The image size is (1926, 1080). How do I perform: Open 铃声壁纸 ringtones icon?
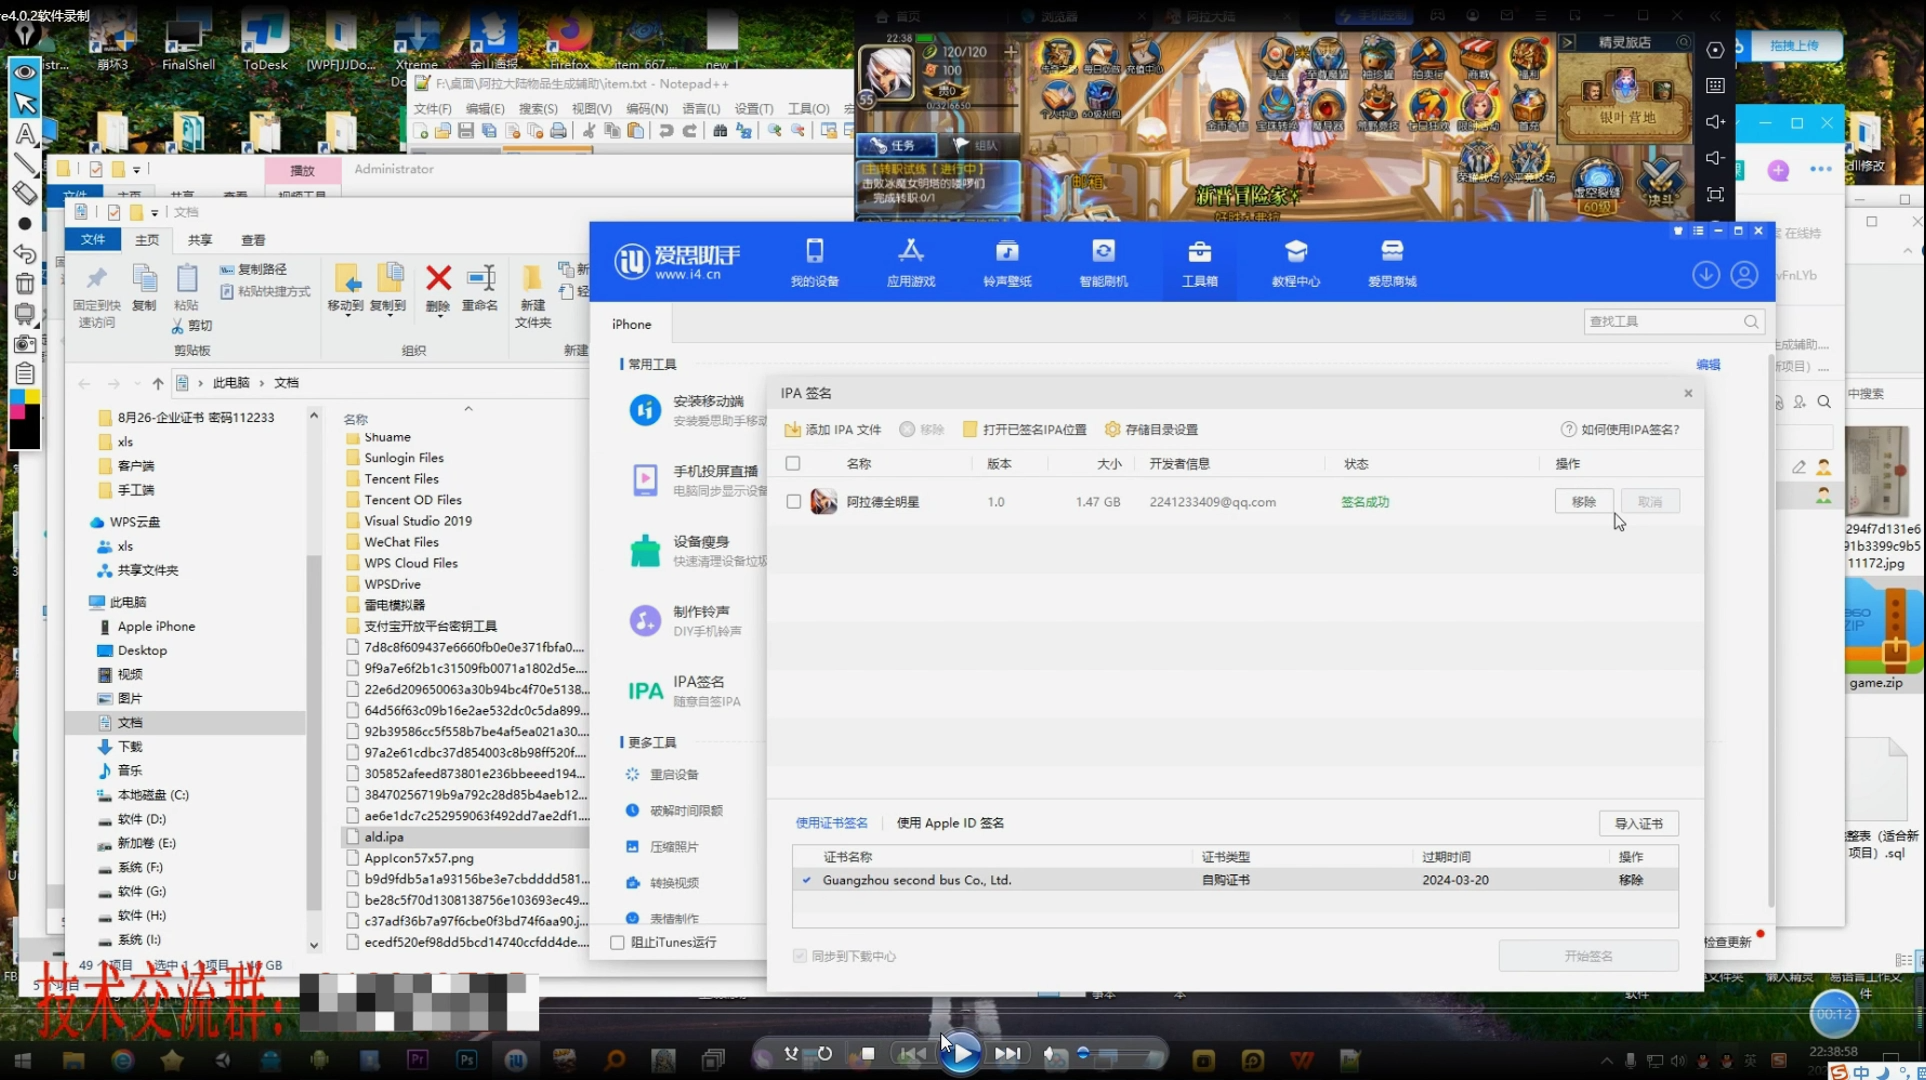click(1006, 251)
